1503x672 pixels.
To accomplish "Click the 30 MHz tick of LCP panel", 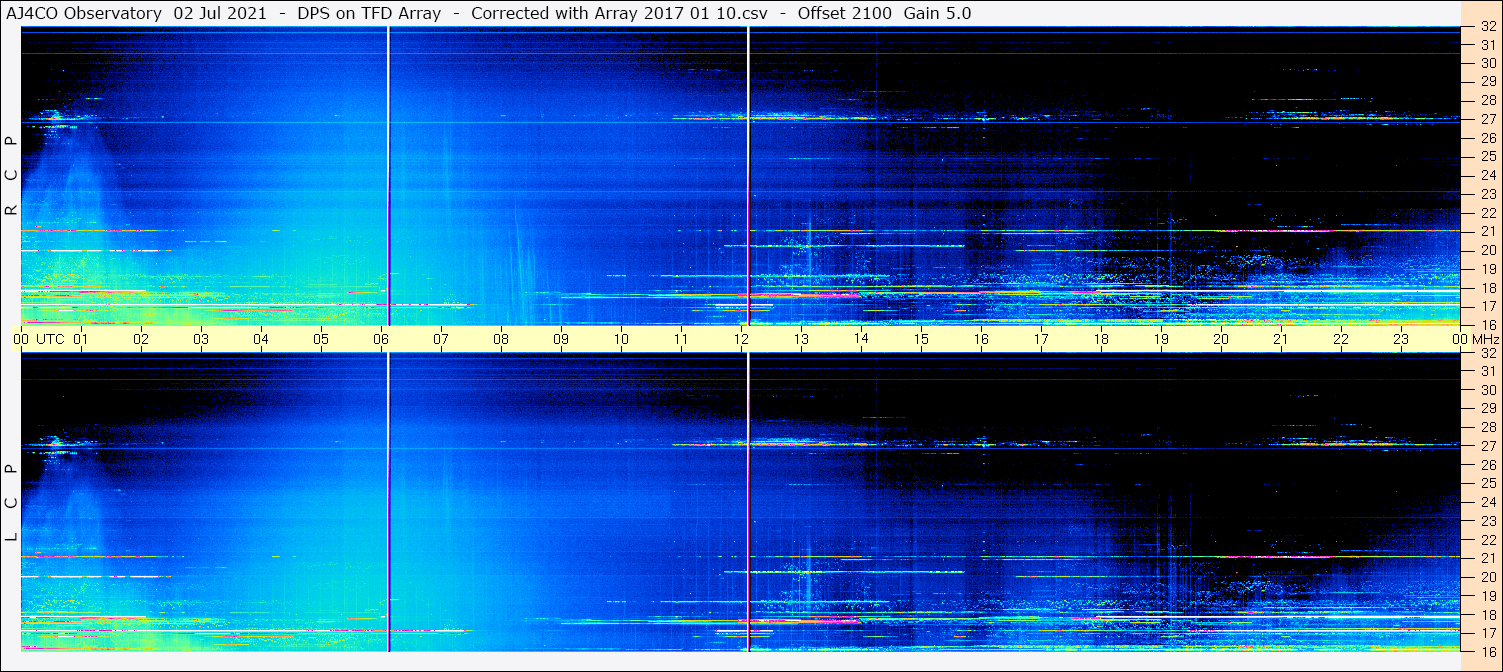I will pos(1487,390).
